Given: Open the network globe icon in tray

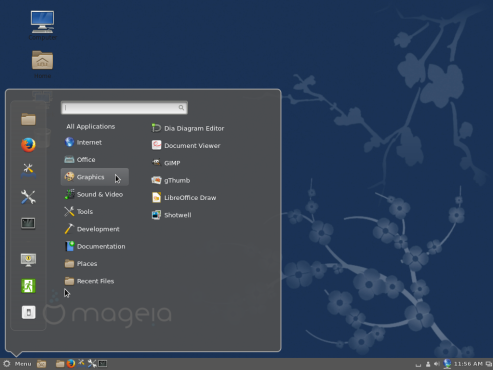Looking at the screenshot, I should click(x=447, y=364).
